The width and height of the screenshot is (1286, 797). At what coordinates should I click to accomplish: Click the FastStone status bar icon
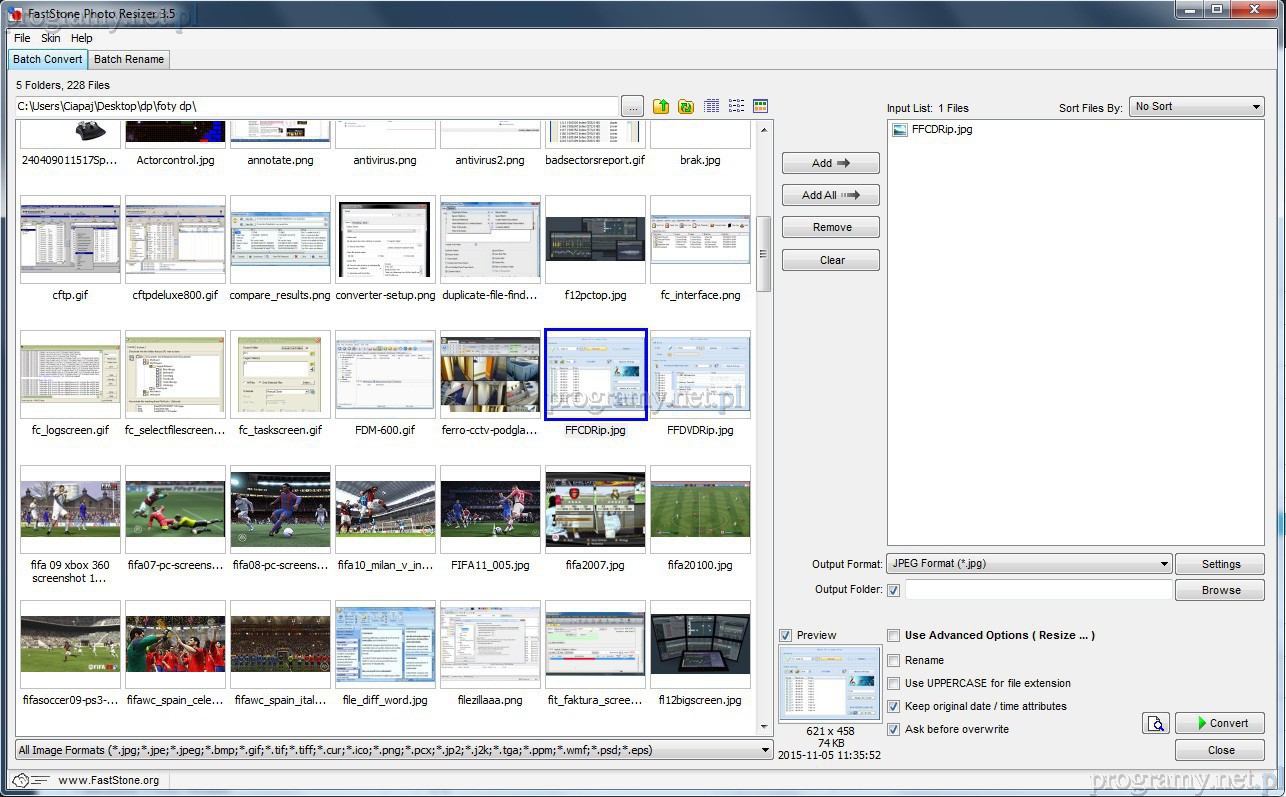coord(20,780)
